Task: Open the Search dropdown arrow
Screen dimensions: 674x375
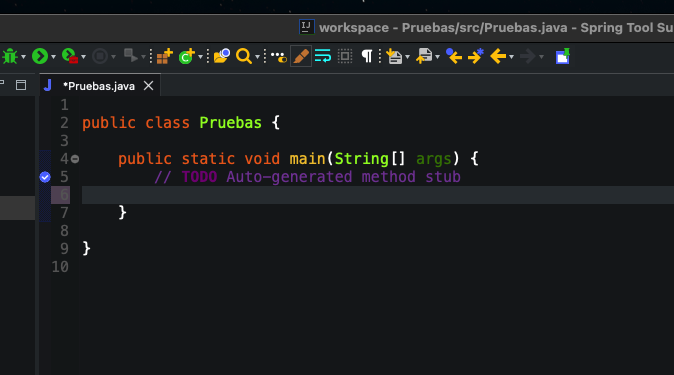Action: point(257,57)
